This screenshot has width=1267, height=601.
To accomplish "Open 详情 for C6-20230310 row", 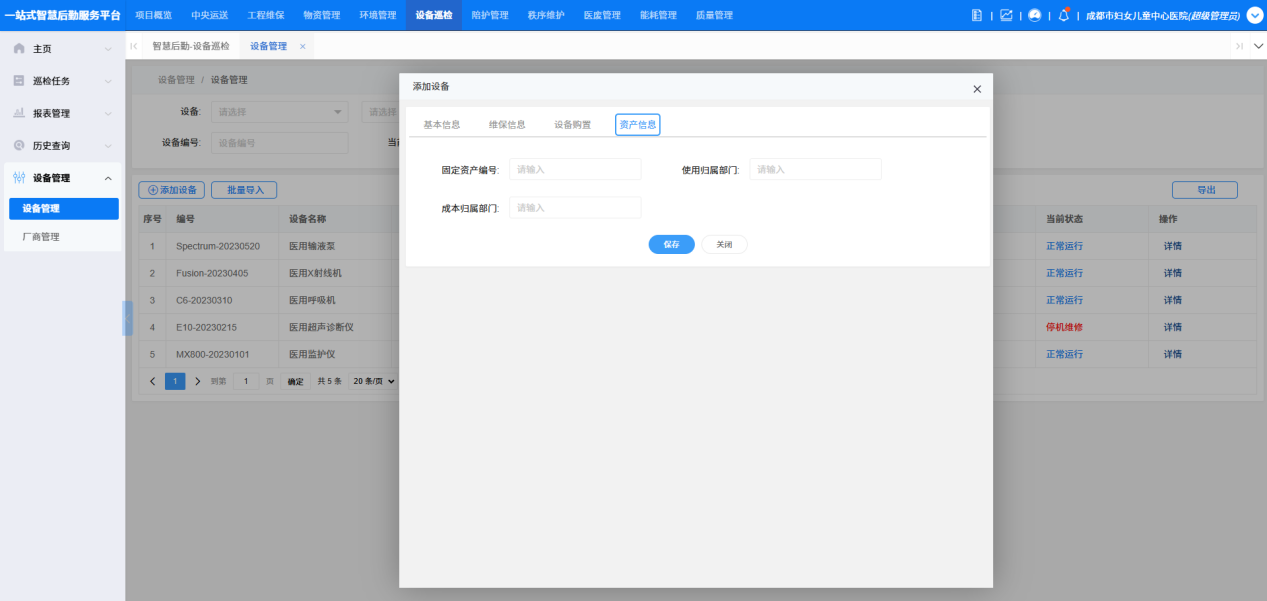I will [1173, 300].
